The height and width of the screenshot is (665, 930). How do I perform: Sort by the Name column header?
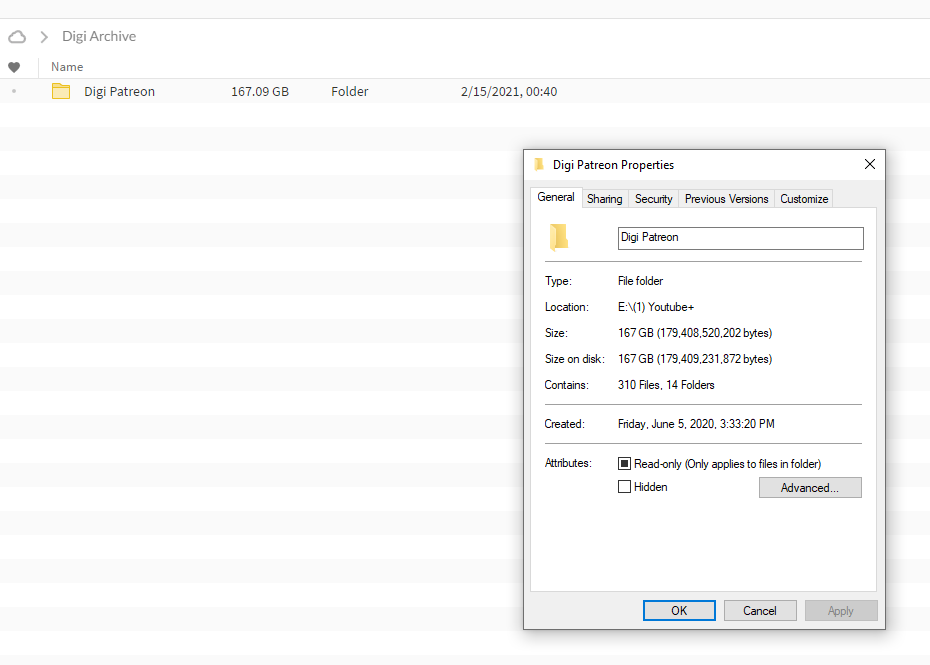click(67, 67)
